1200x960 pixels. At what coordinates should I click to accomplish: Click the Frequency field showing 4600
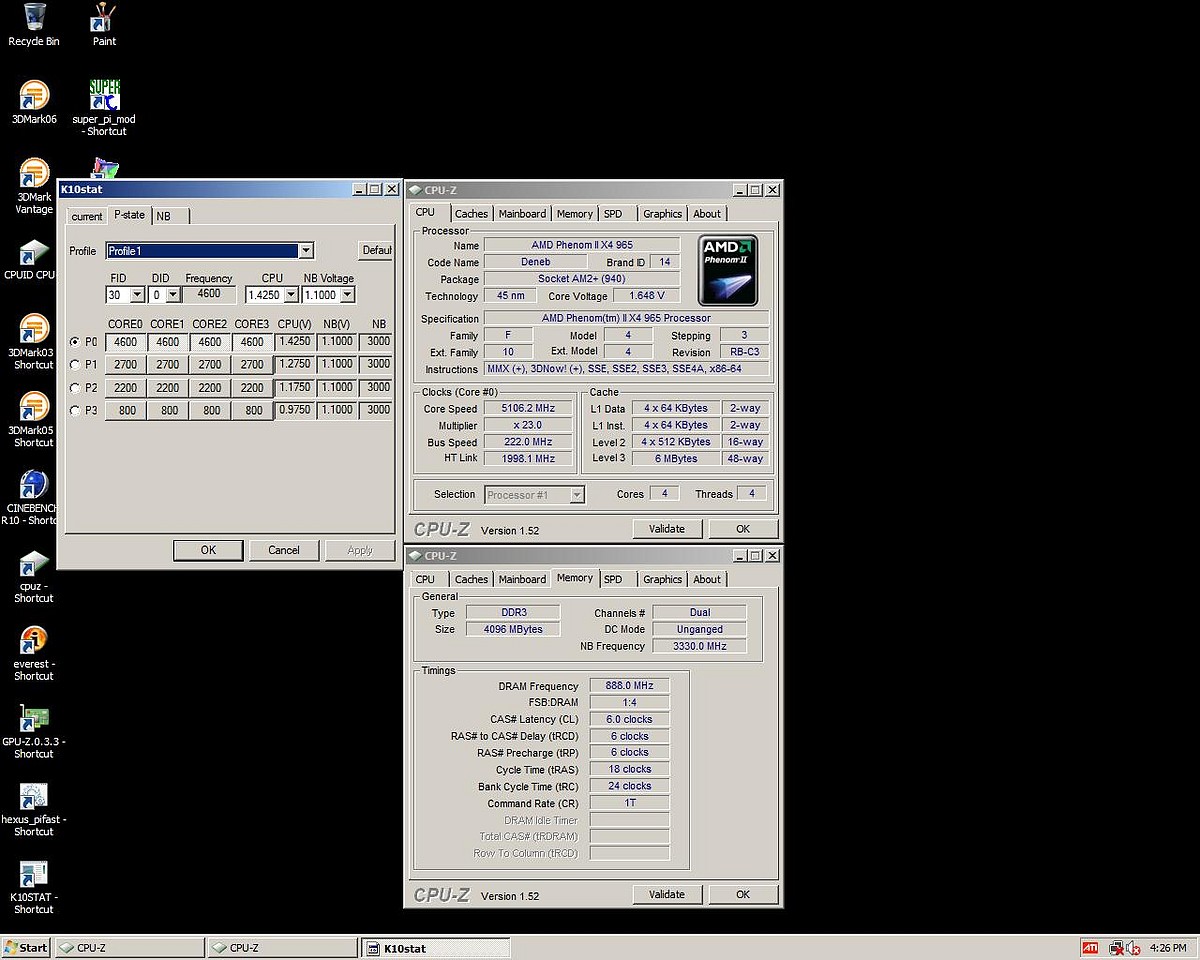209,295
